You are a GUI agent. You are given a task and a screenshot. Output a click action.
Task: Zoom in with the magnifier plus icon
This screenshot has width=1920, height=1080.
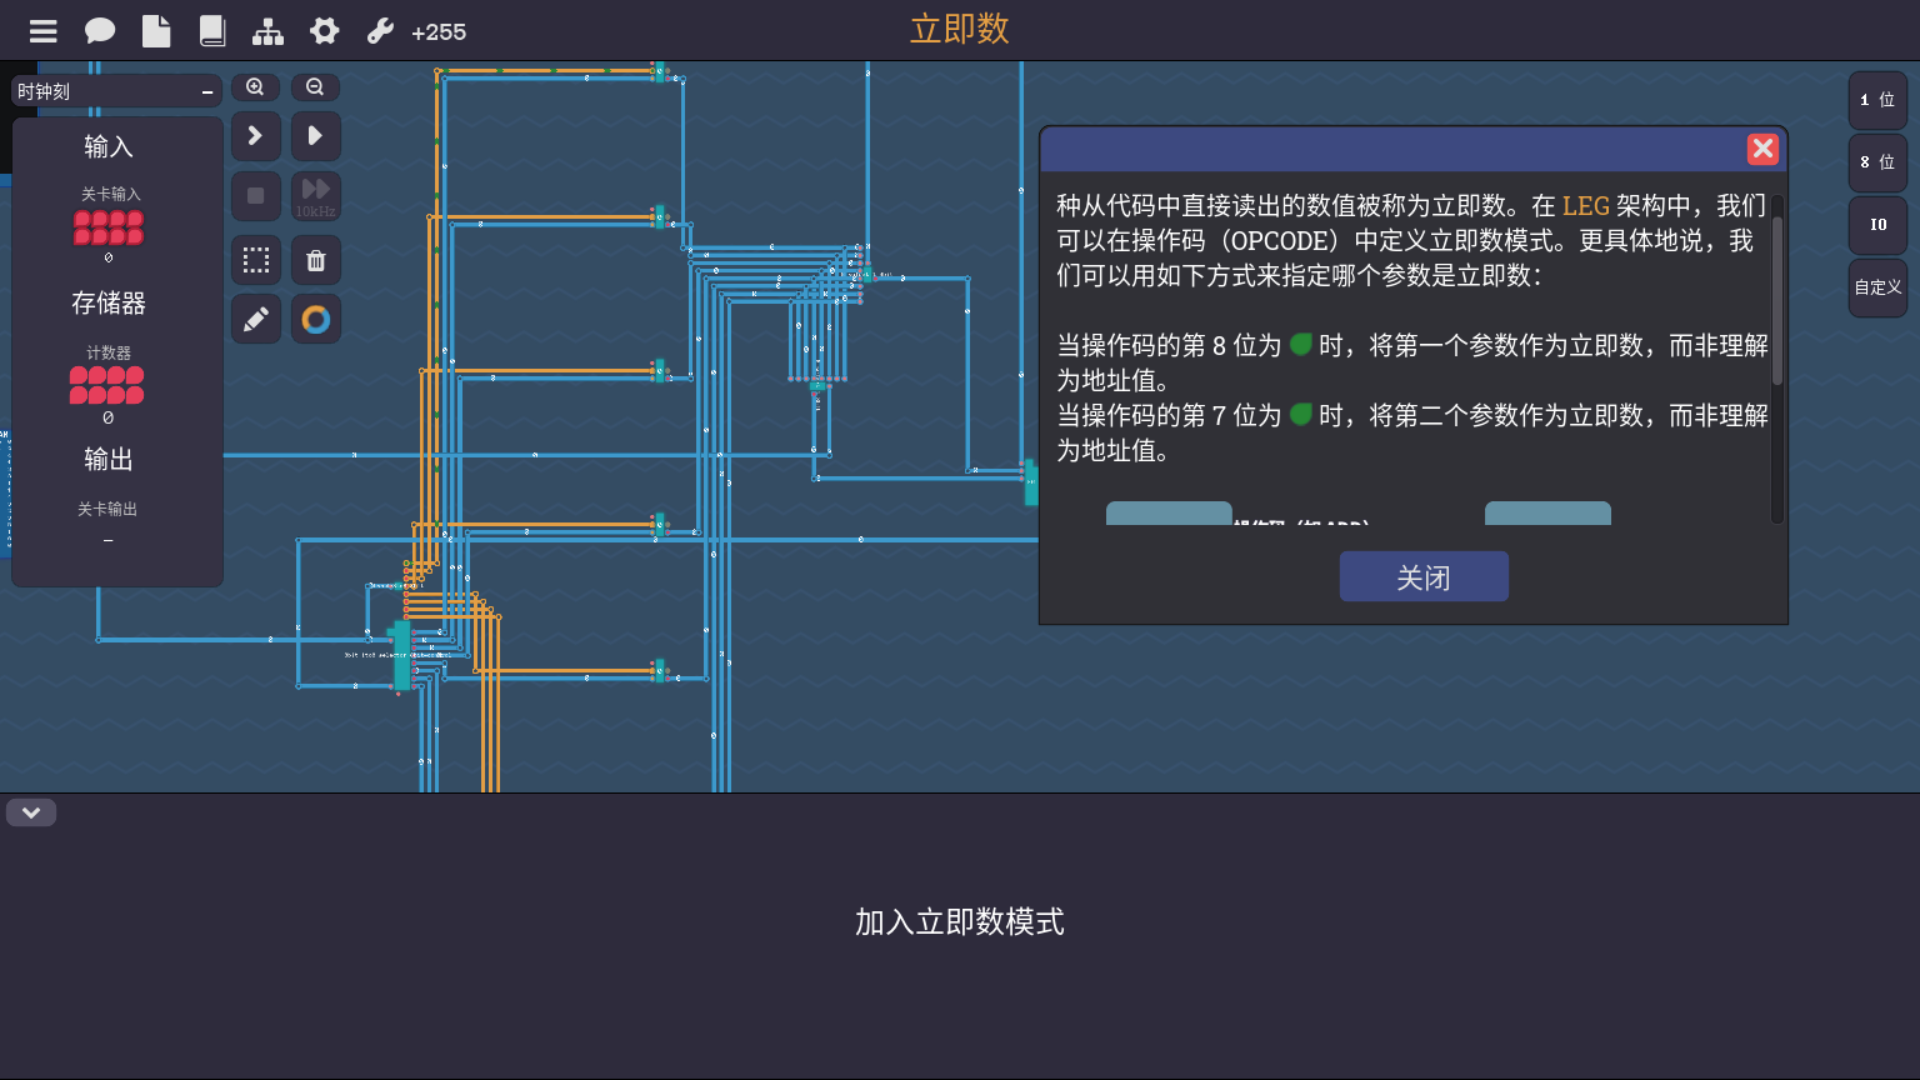(x=255, y=88)
